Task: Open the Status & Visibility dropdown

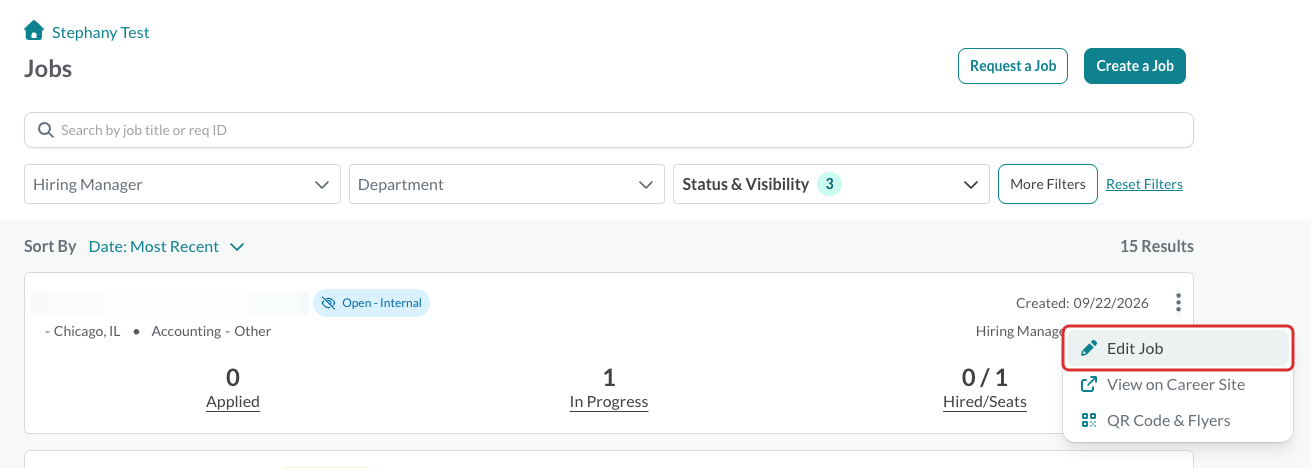Action: [831, 184]
